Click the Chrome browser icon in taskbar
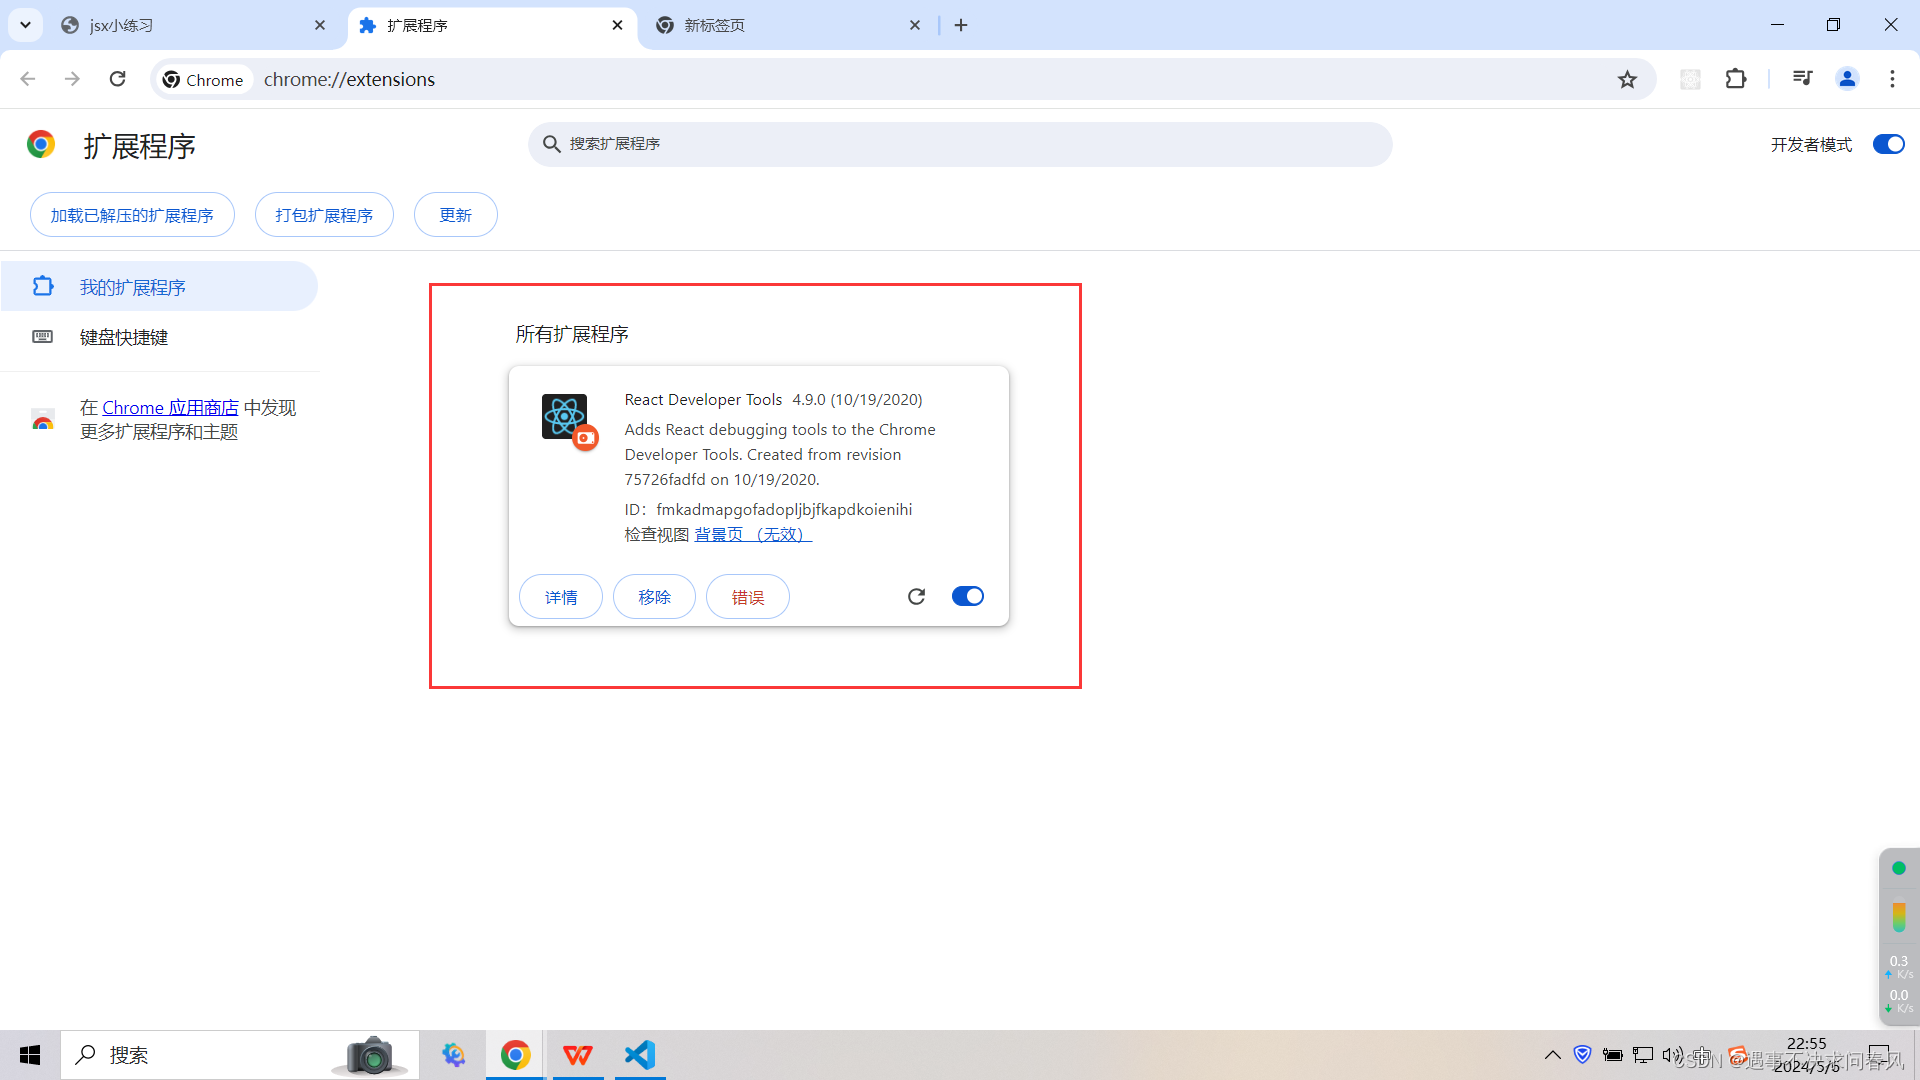 click(516, 1055)
